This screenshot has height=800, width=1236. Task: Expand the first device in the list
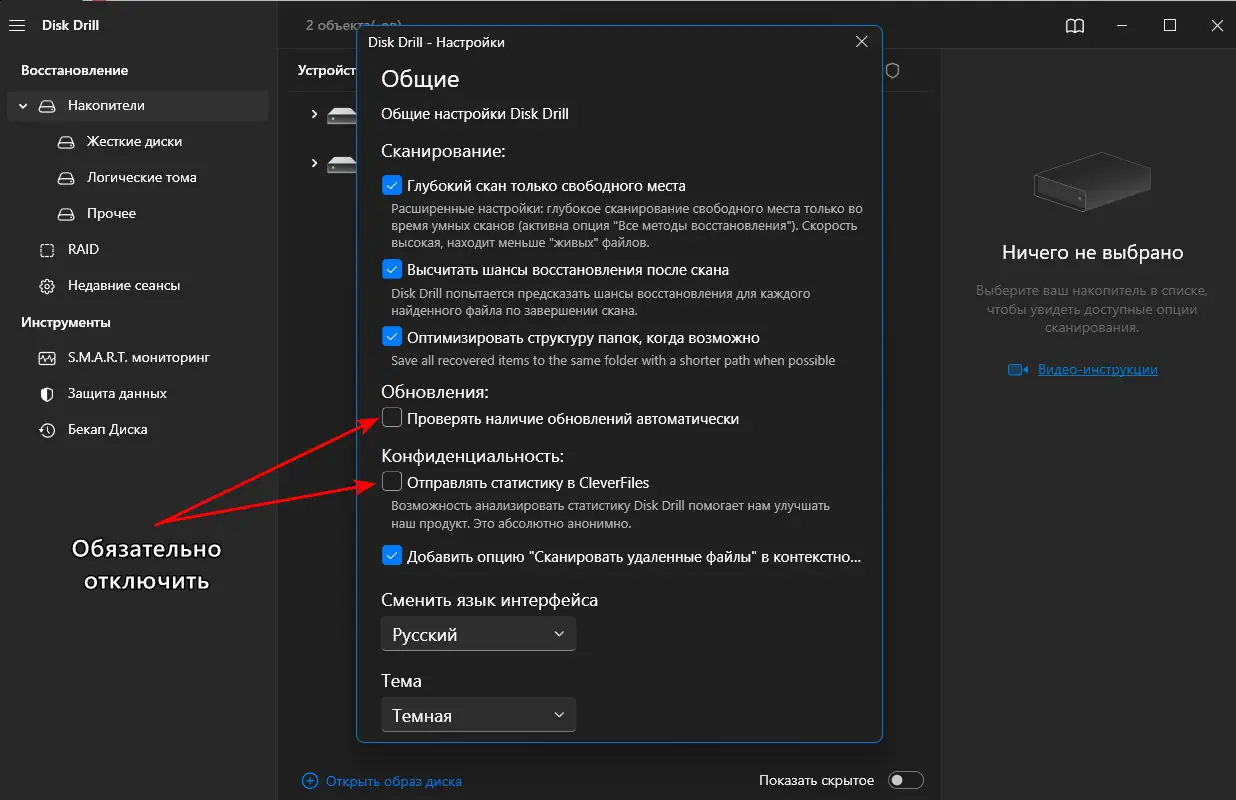pyautogui.click(x=314, y=115)
